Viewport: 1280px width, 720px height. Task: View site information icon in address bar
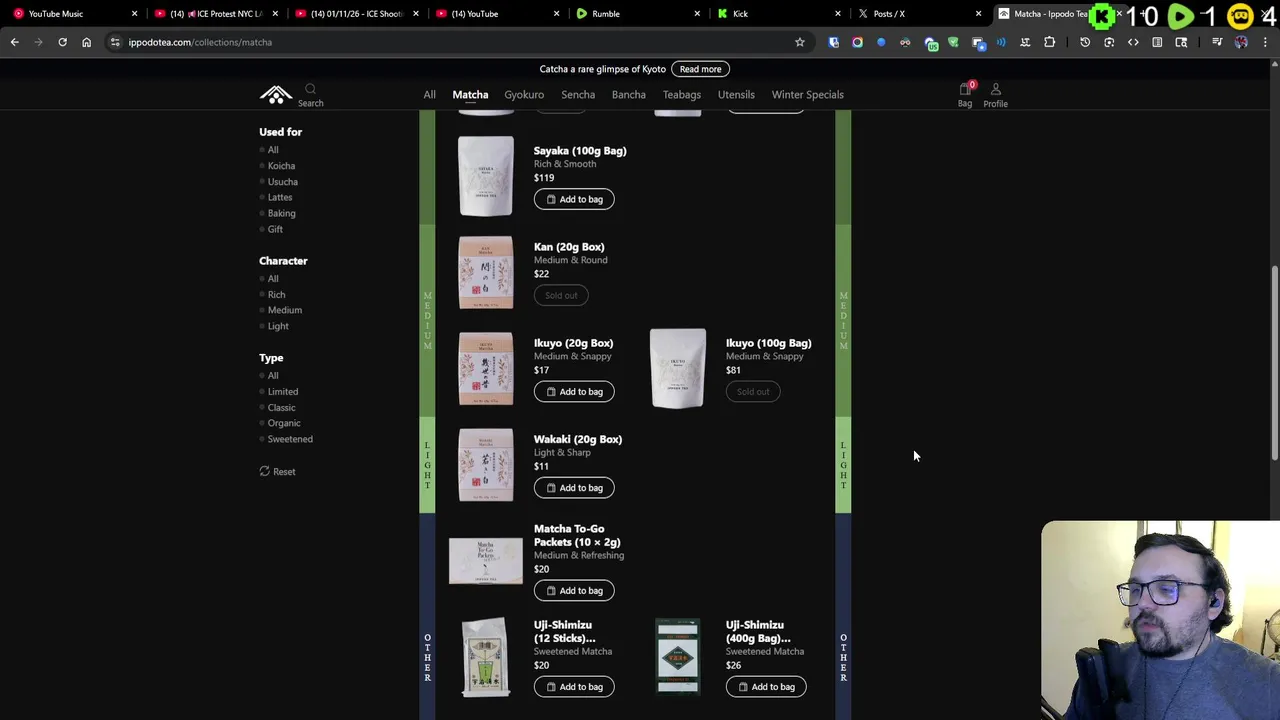(115, 42)
